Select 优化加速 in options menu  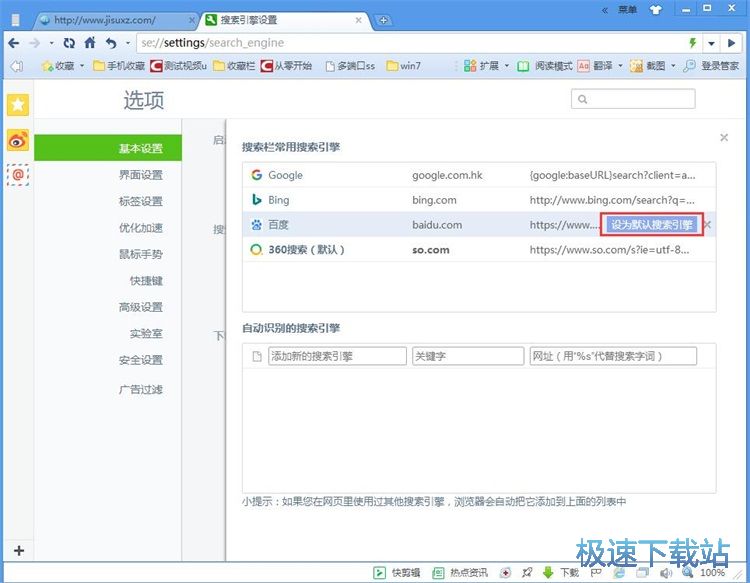coord(141,228)
